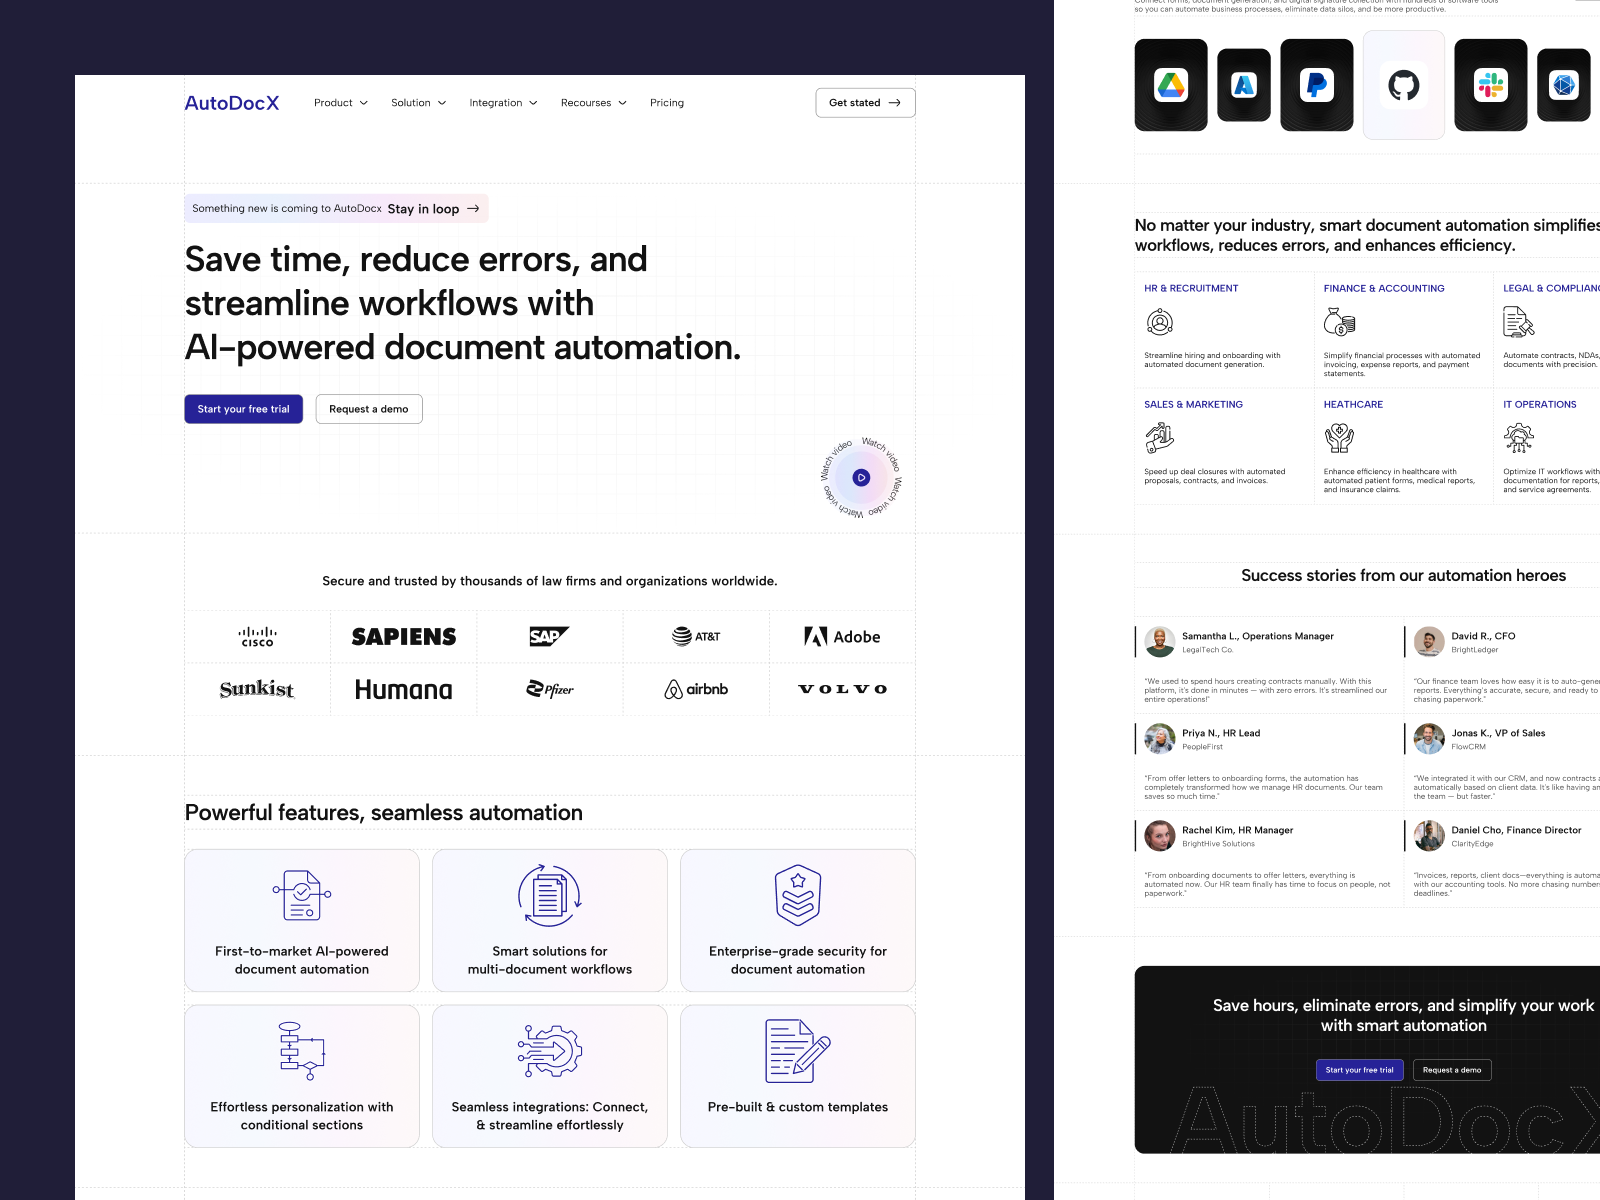Screen dimensions: 1600x1200
Task: Follow the Stay in loop announcement link
Action: coord(434,209)
